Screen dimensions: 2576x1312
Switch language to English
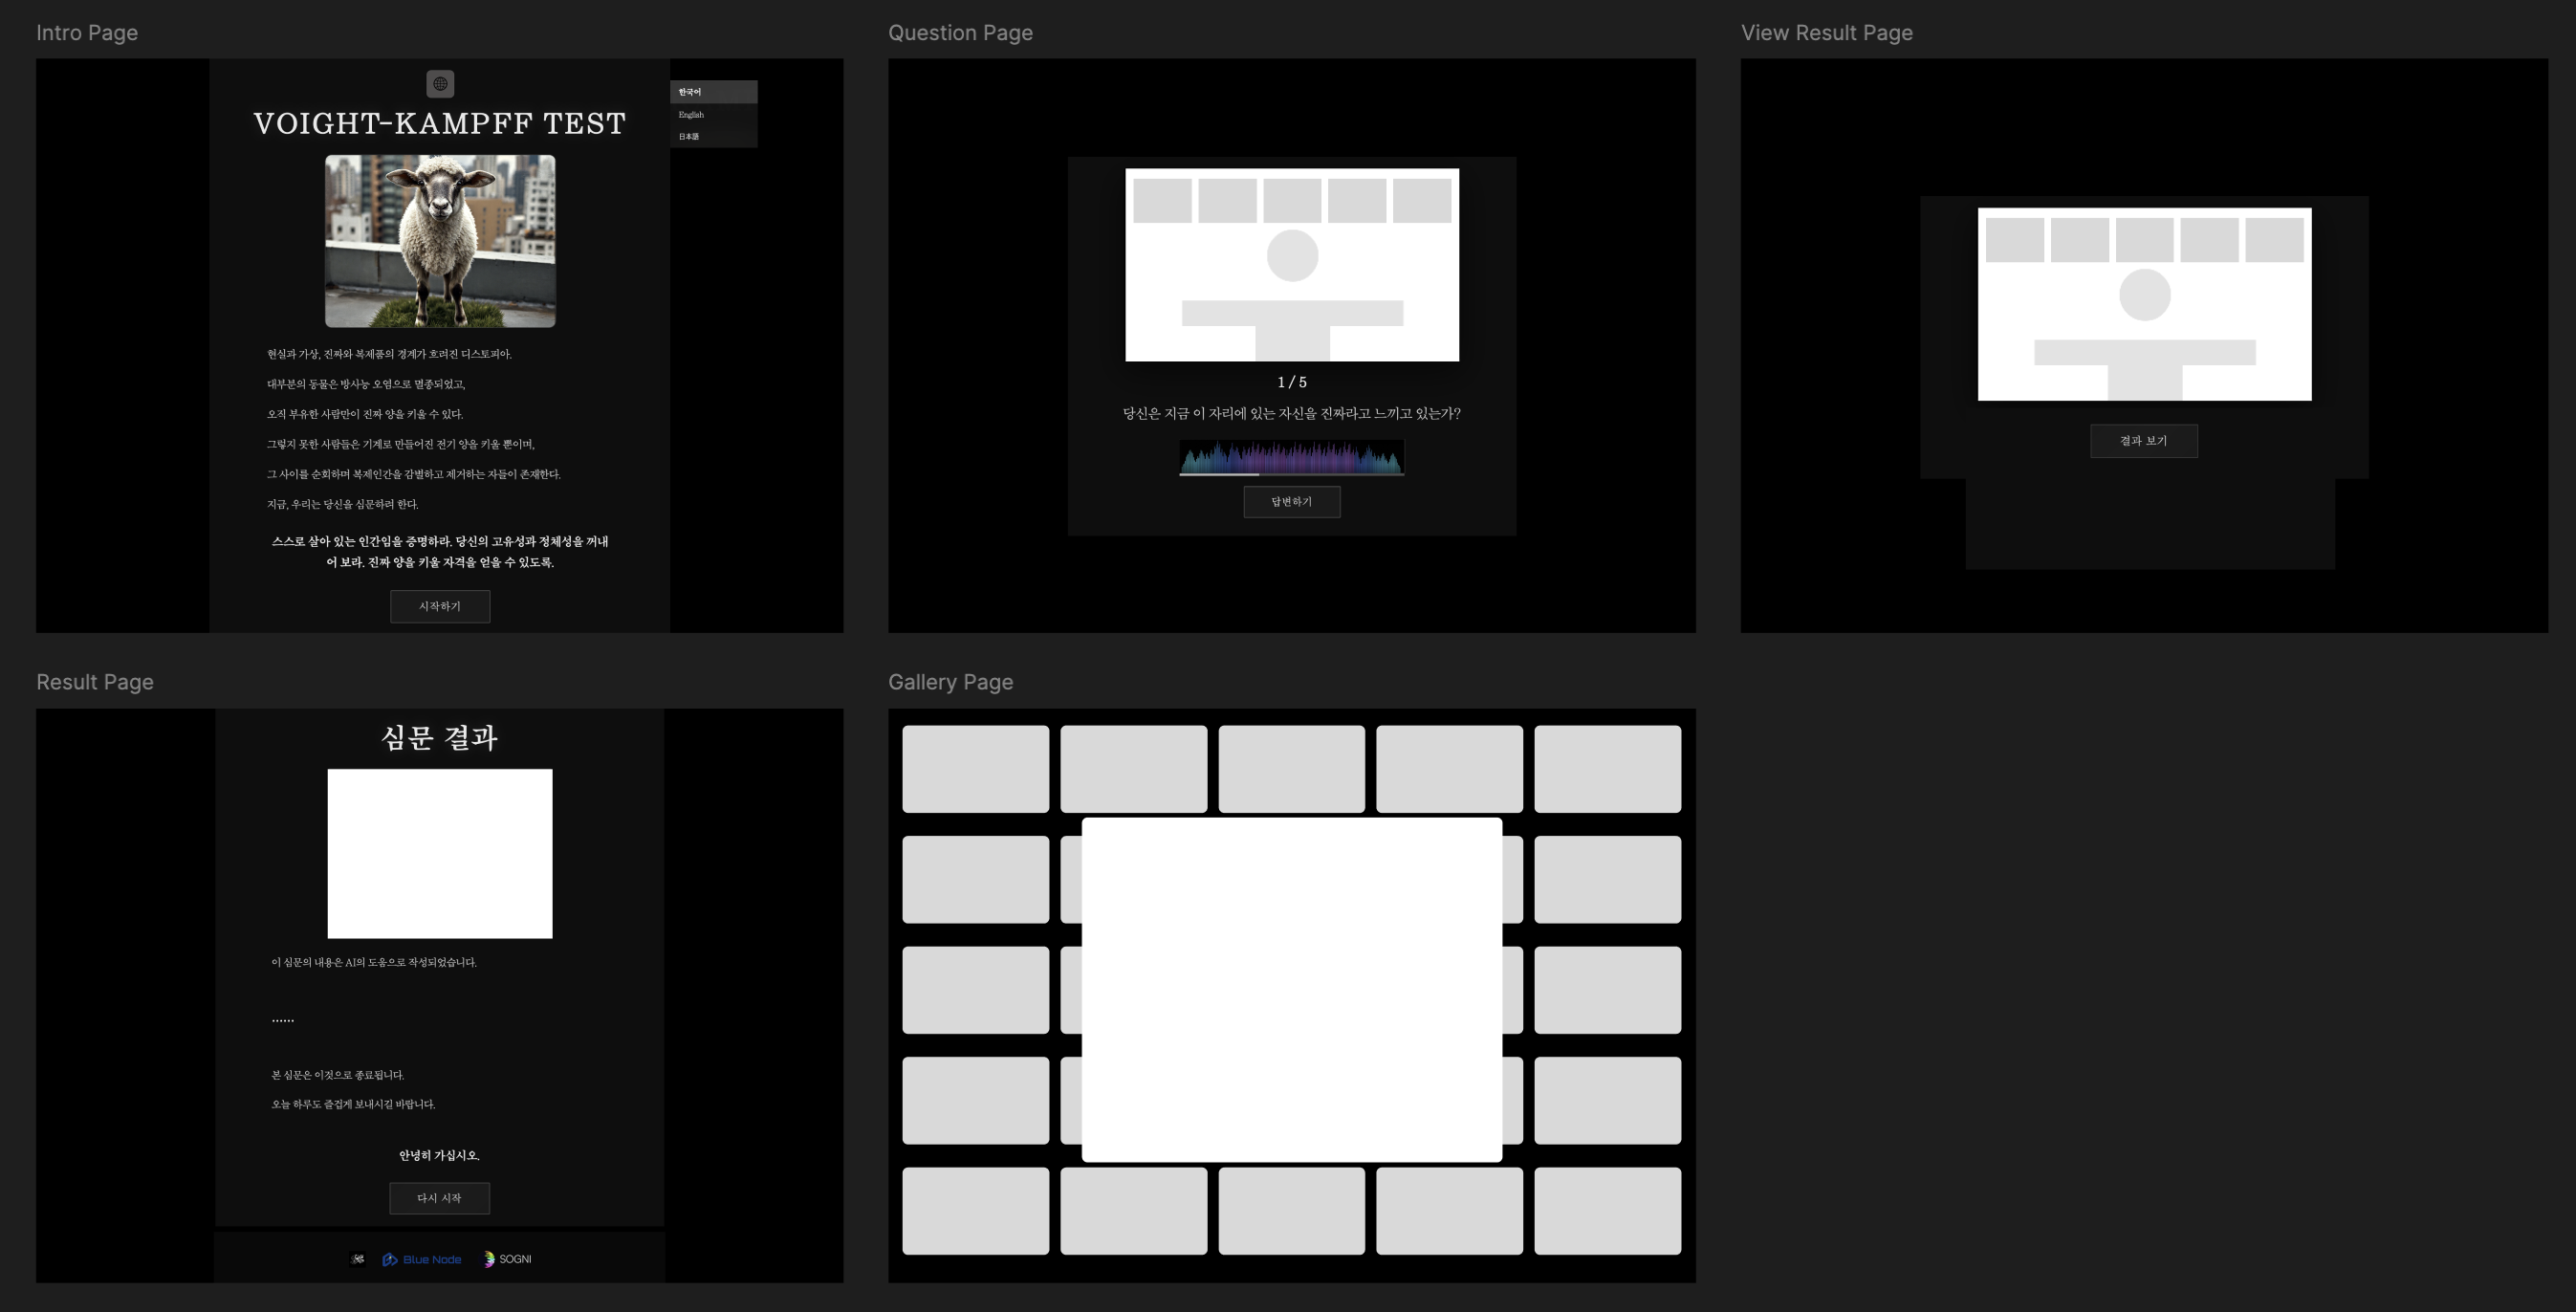(x=691, y=114)
